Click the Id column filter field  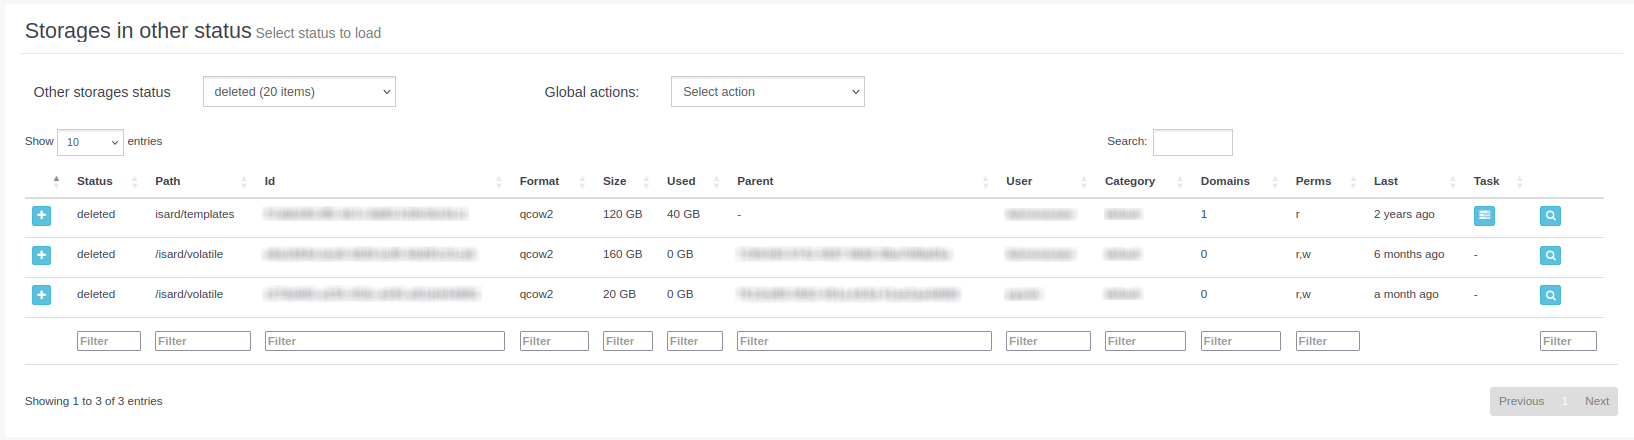(384, 341)
